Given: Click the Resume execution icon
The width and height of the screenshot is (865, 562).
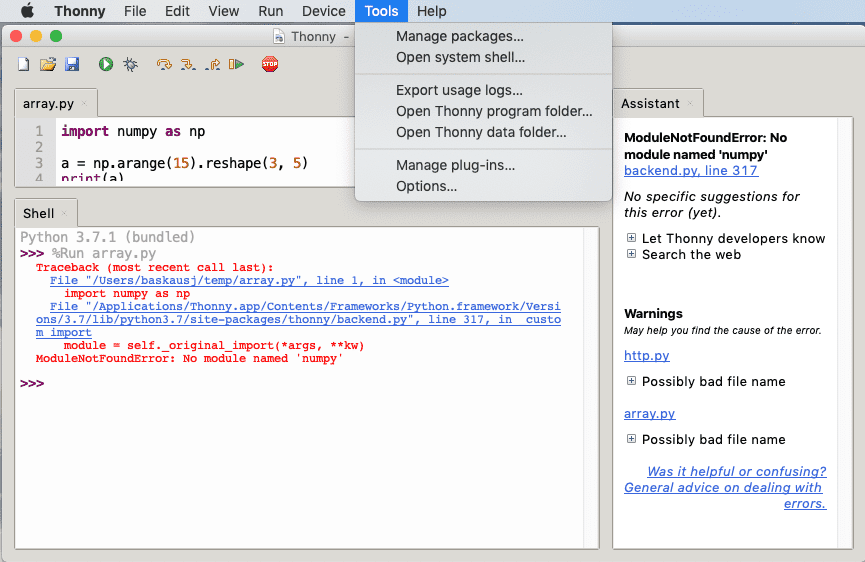Looking at the screenshot, I should coord(237,65).
